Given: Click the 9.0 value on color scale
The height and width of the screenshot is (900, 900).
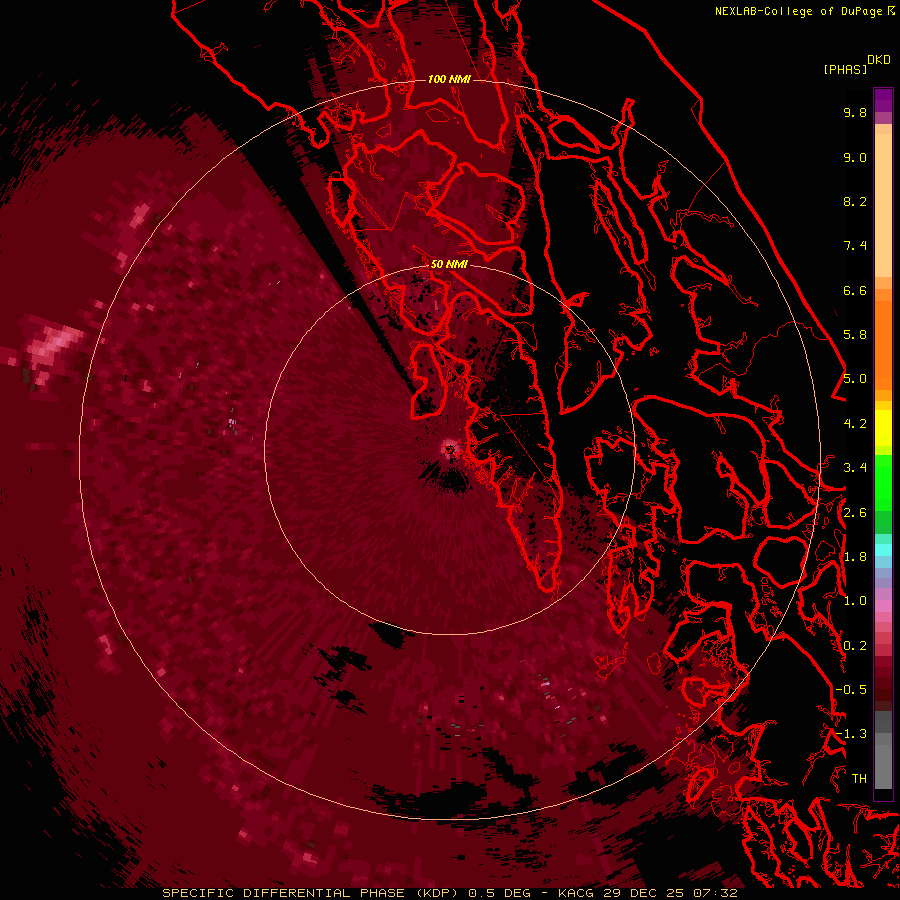Looking at the screenshot, I should tap(855, 157).
